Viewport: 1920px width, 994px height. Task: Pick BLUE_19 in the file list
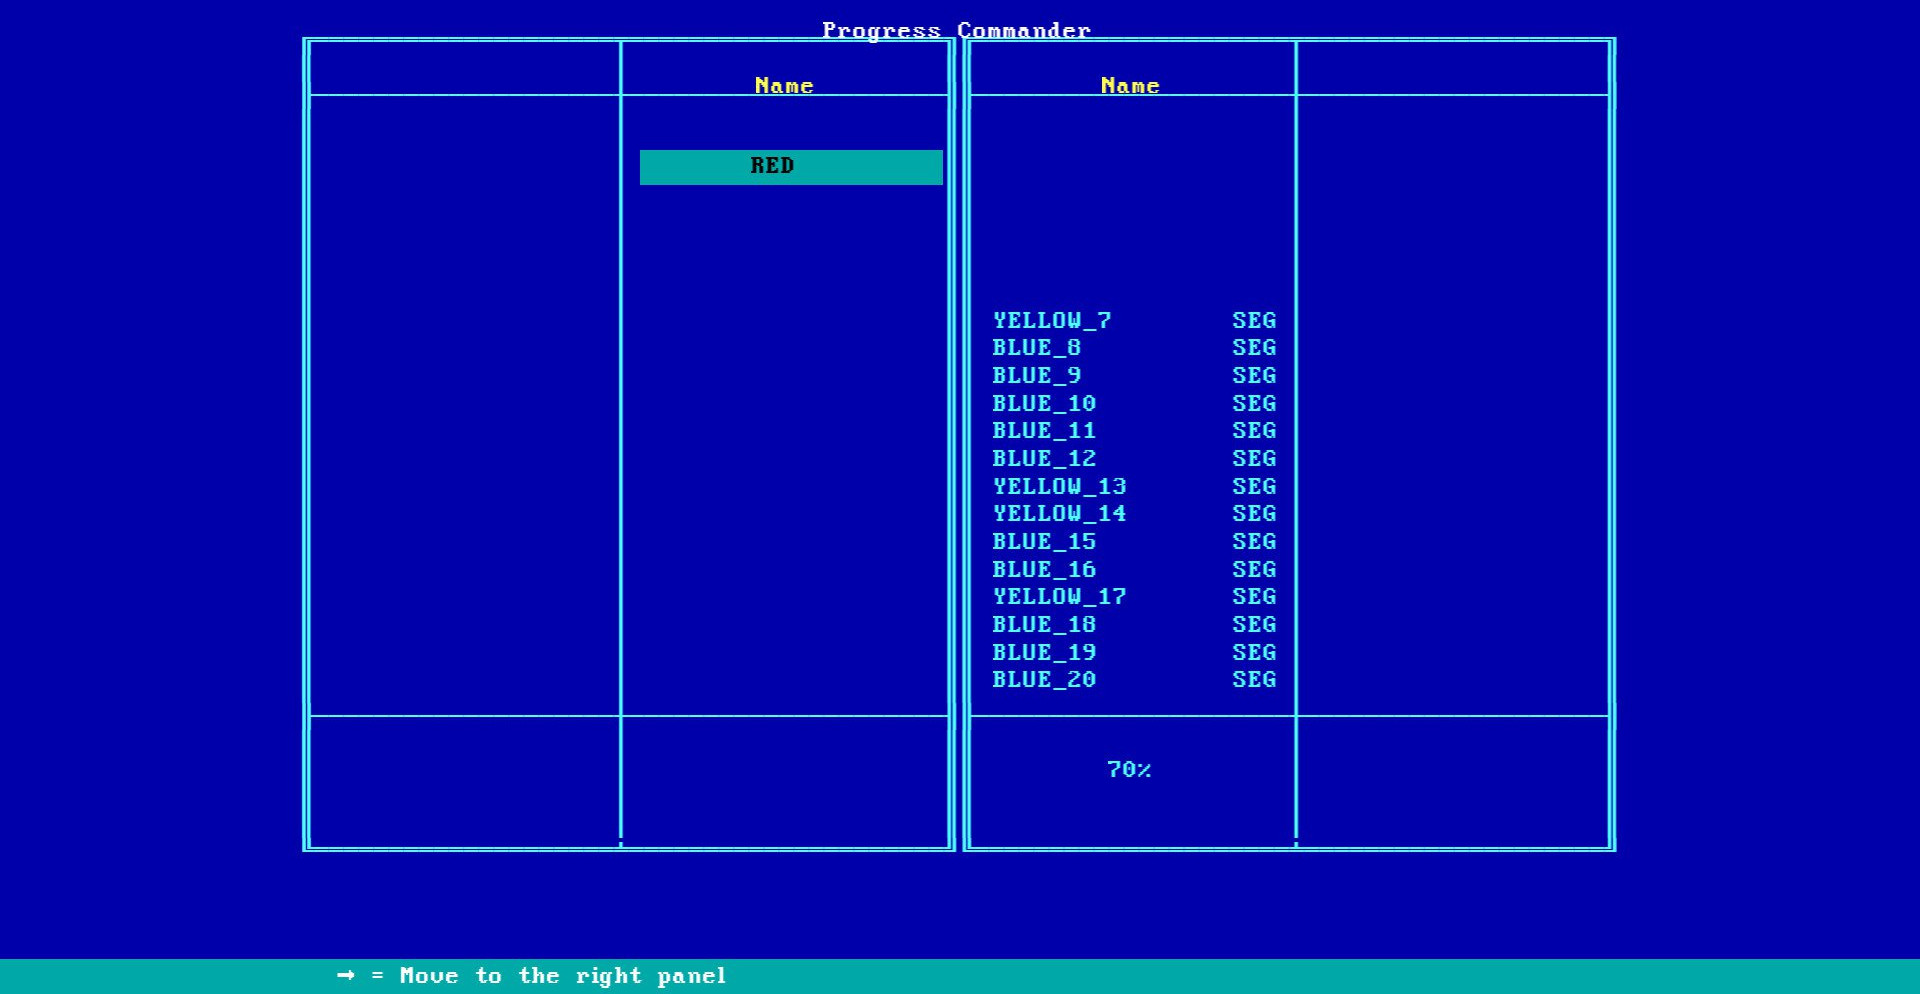(x=1044, y=653)
